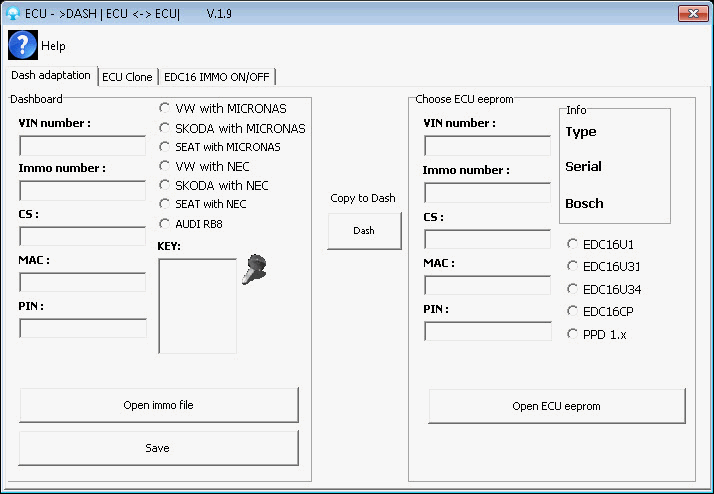Image resolution: width=714 pixels, height=494 pixels.
Task: Click the Save button
Action: point(158,448)
